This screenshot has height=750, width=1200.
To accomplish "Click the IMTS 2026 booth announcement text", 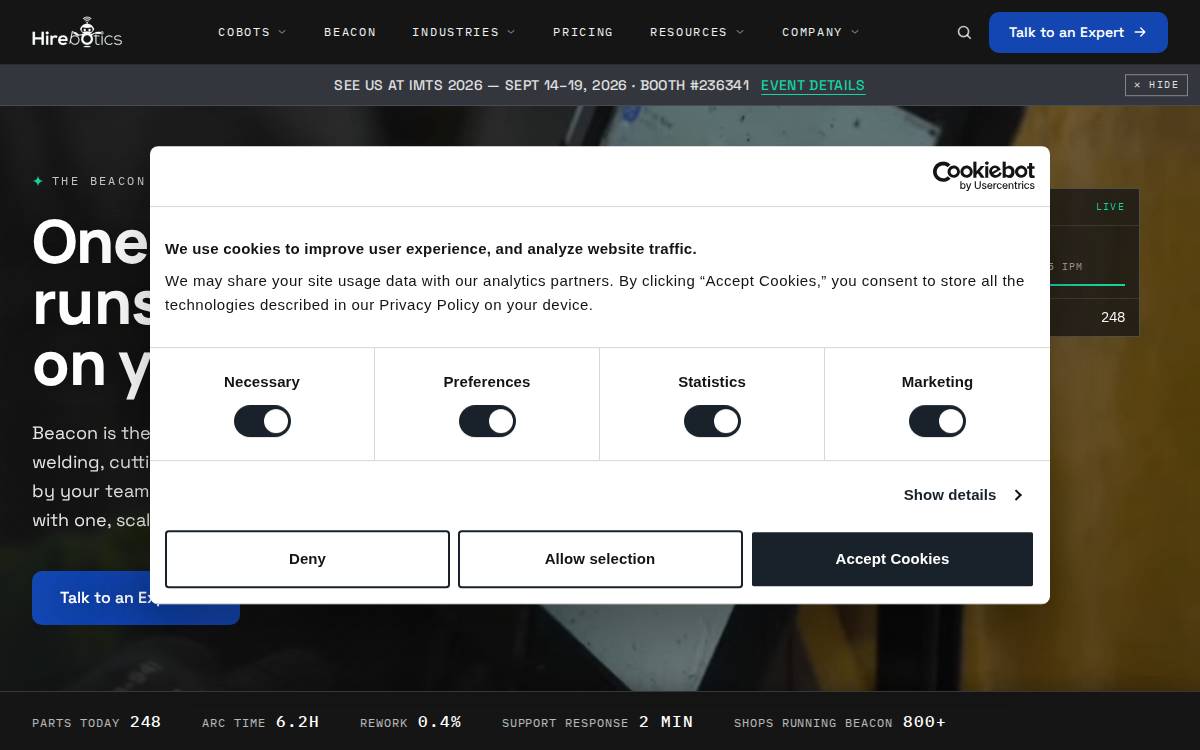I will click(541, 85).
